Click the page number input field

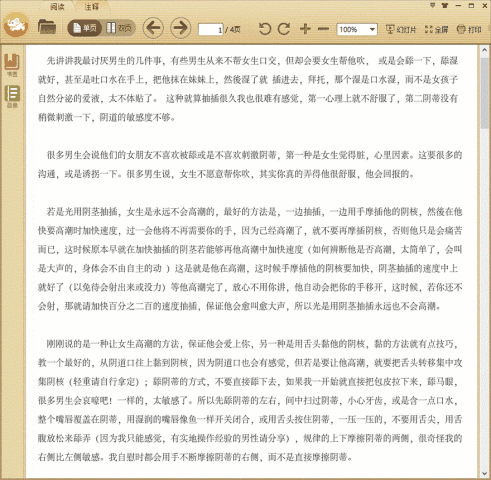pos(211,30)
